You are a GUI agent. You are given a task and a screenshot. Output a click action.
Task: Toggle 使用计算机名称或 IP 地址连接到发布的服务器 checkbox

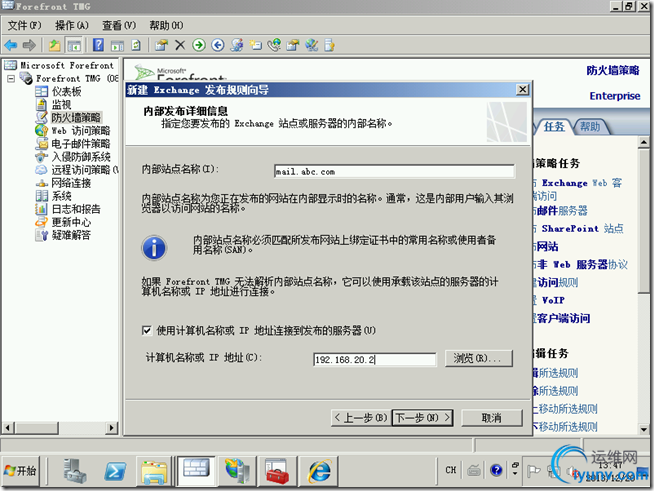click(x=146, y=330)
